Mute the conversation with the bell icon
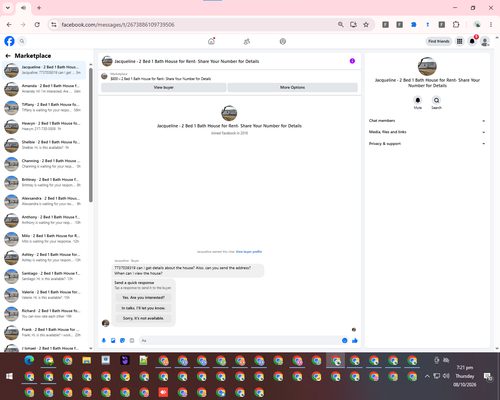 point(418,100)
